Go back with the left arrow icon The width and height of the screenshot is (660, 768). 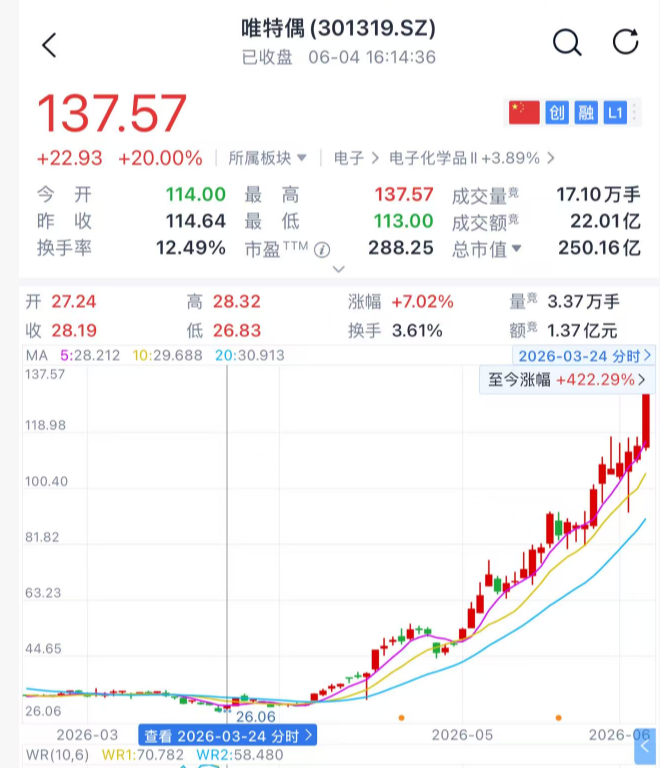[x=49, y=45]
